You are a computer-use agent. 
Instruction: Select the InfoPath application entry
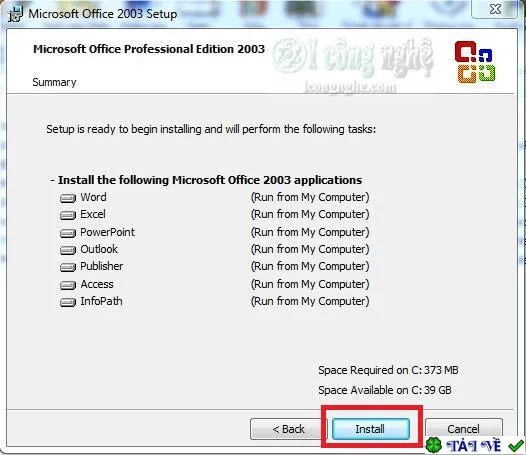101,301
